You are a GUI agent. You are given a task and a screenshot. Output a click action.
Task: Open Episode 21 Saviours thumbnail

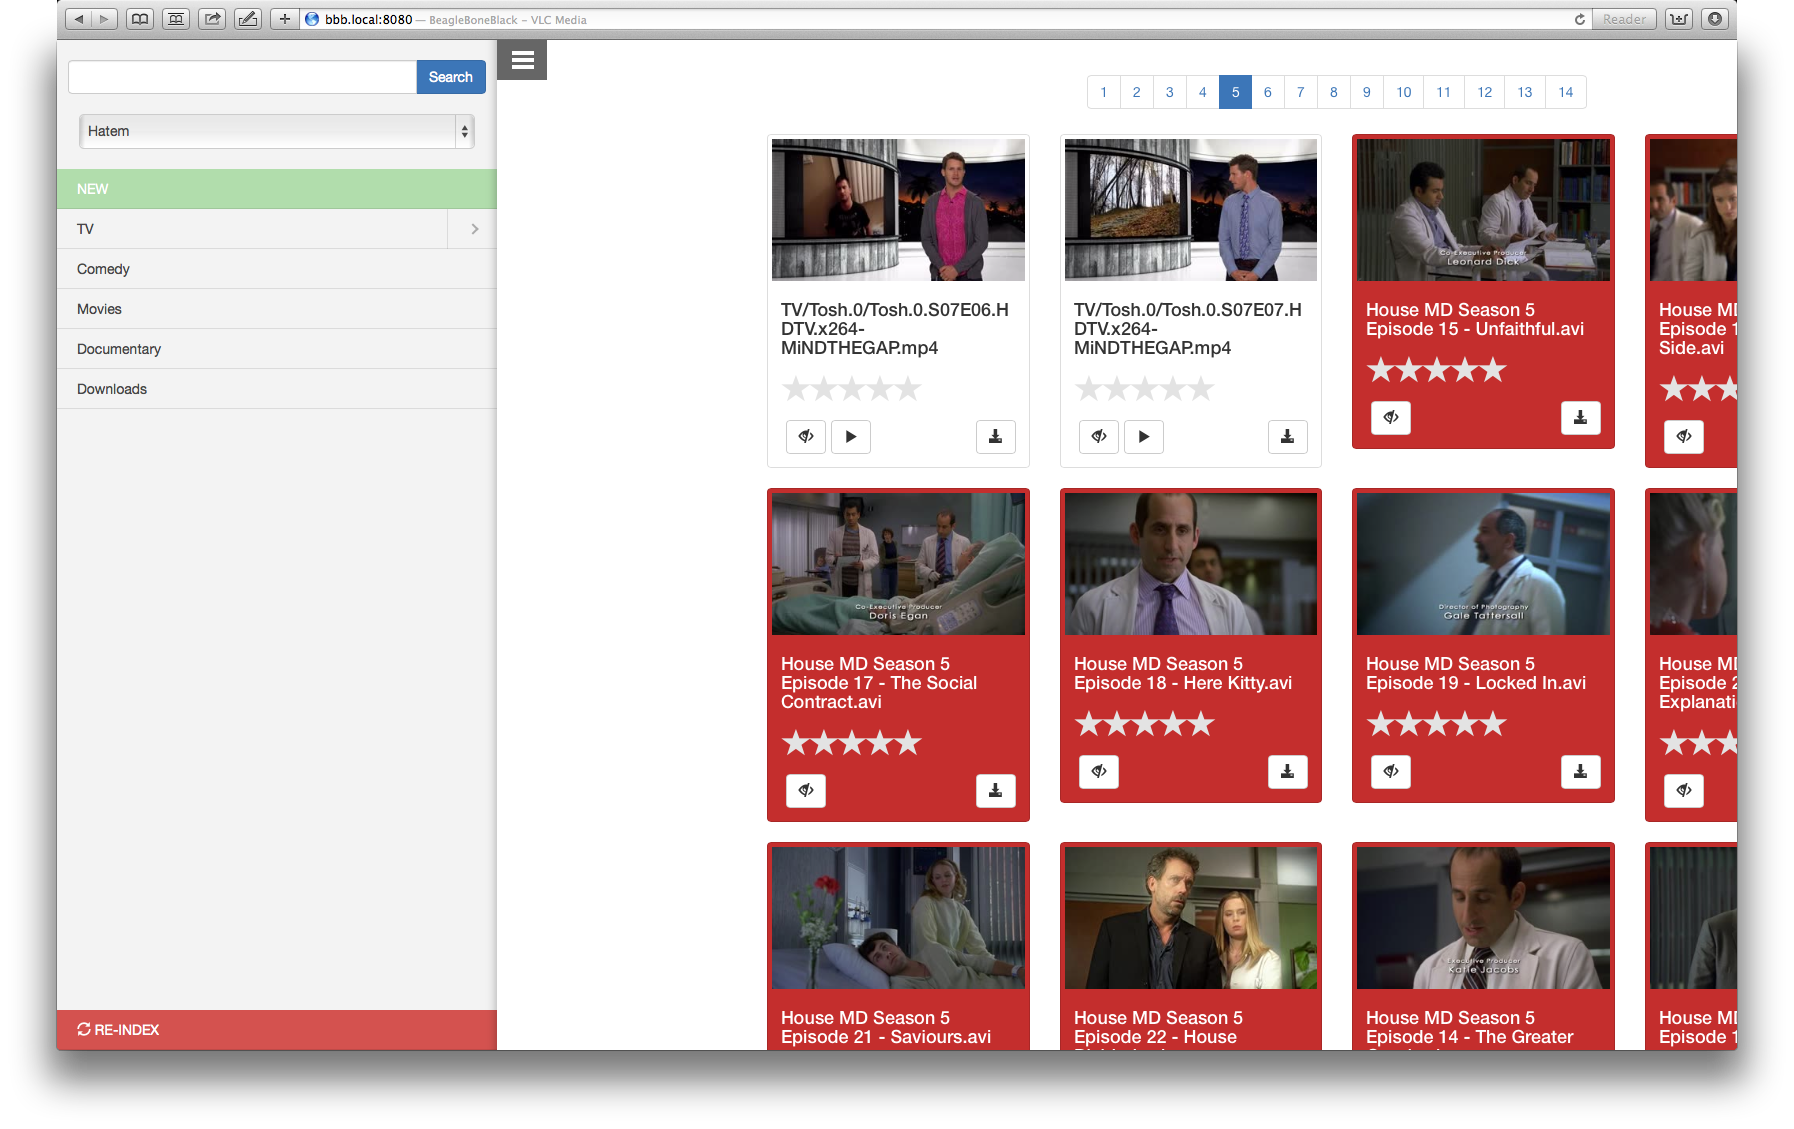(x=898, y=918)
